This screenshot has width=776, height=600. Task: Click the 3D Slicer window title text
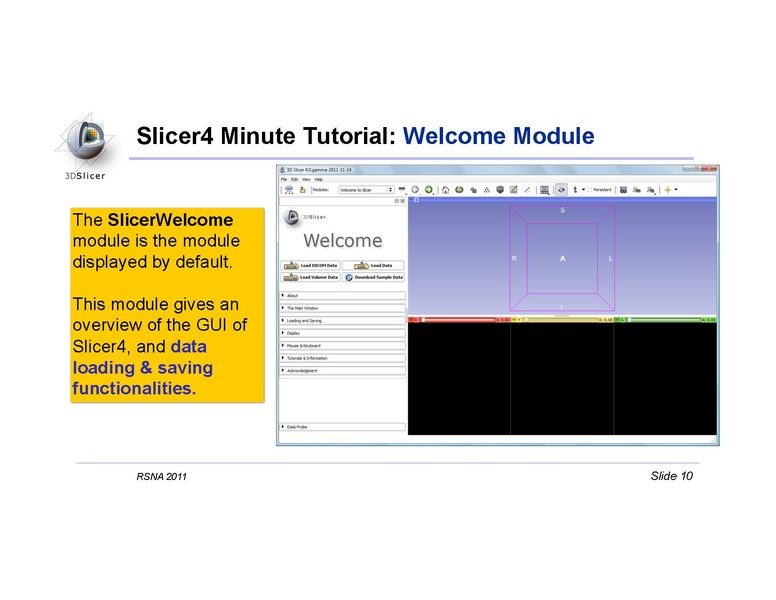319,170
